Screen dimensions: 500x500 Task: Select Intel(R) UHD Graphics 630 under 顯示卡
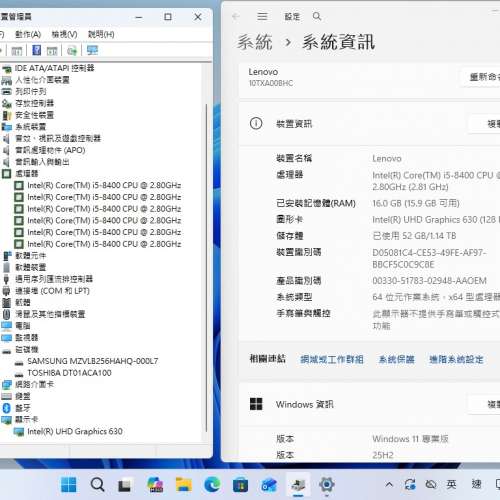75,432
